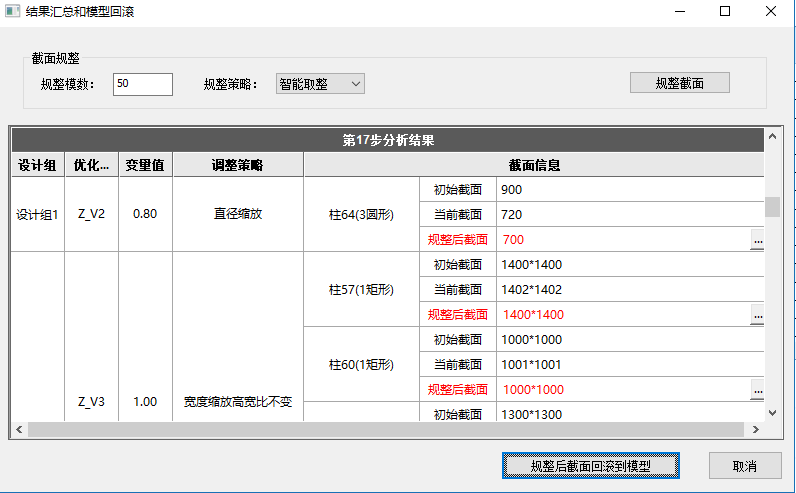
Task: Open the ellipsis button beside 1400*1400
Action: 757,315
